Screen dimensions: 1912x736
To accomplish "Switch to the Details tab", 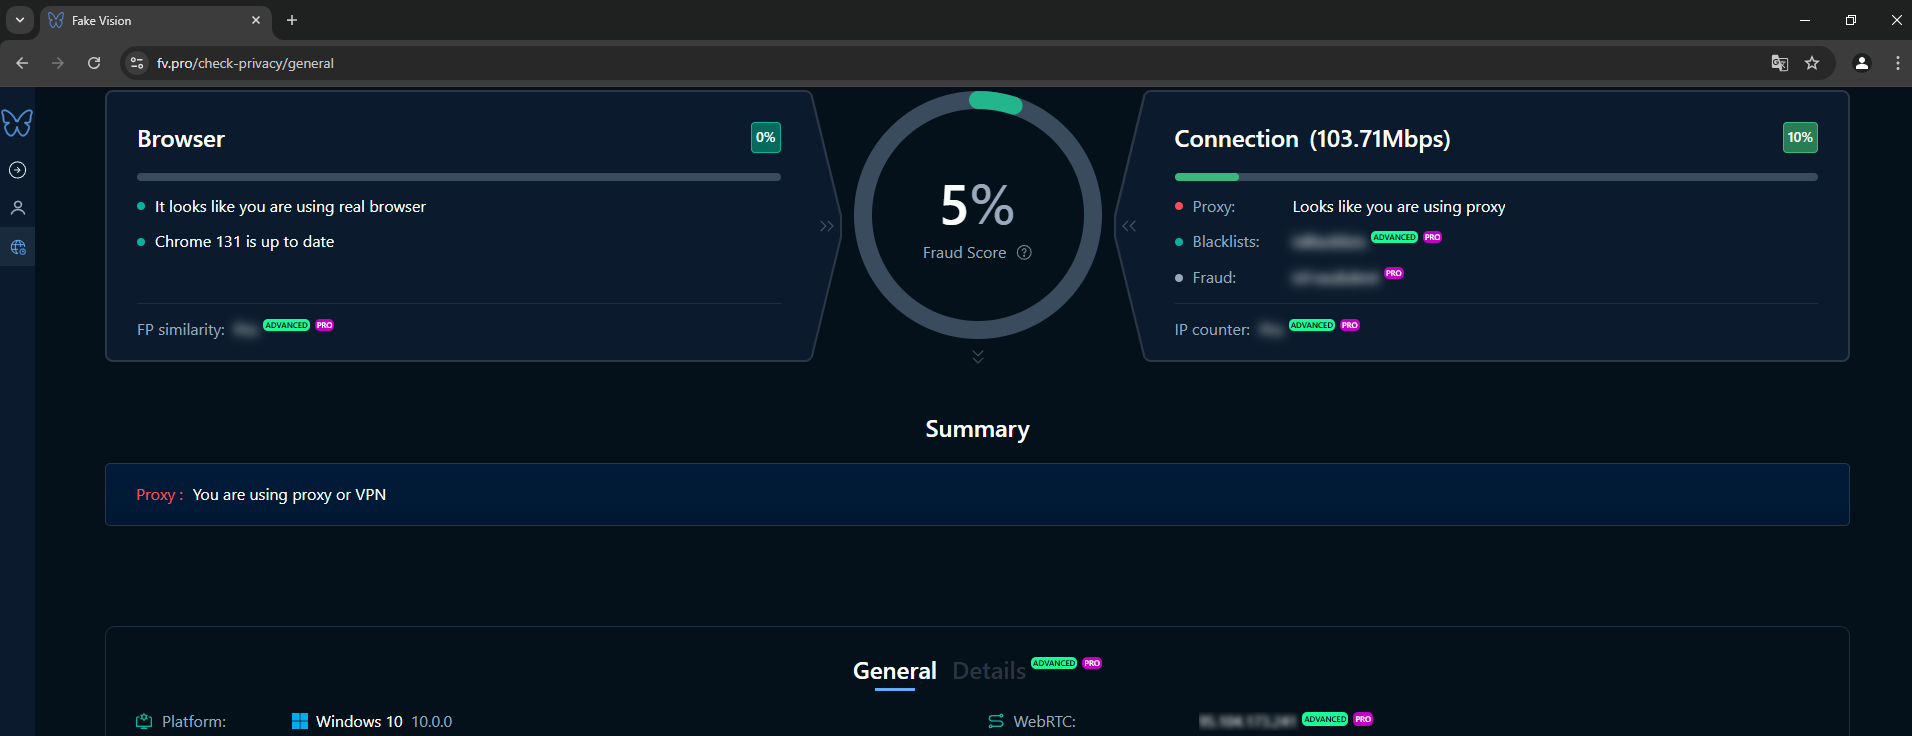I will click(x=988, y=671).
